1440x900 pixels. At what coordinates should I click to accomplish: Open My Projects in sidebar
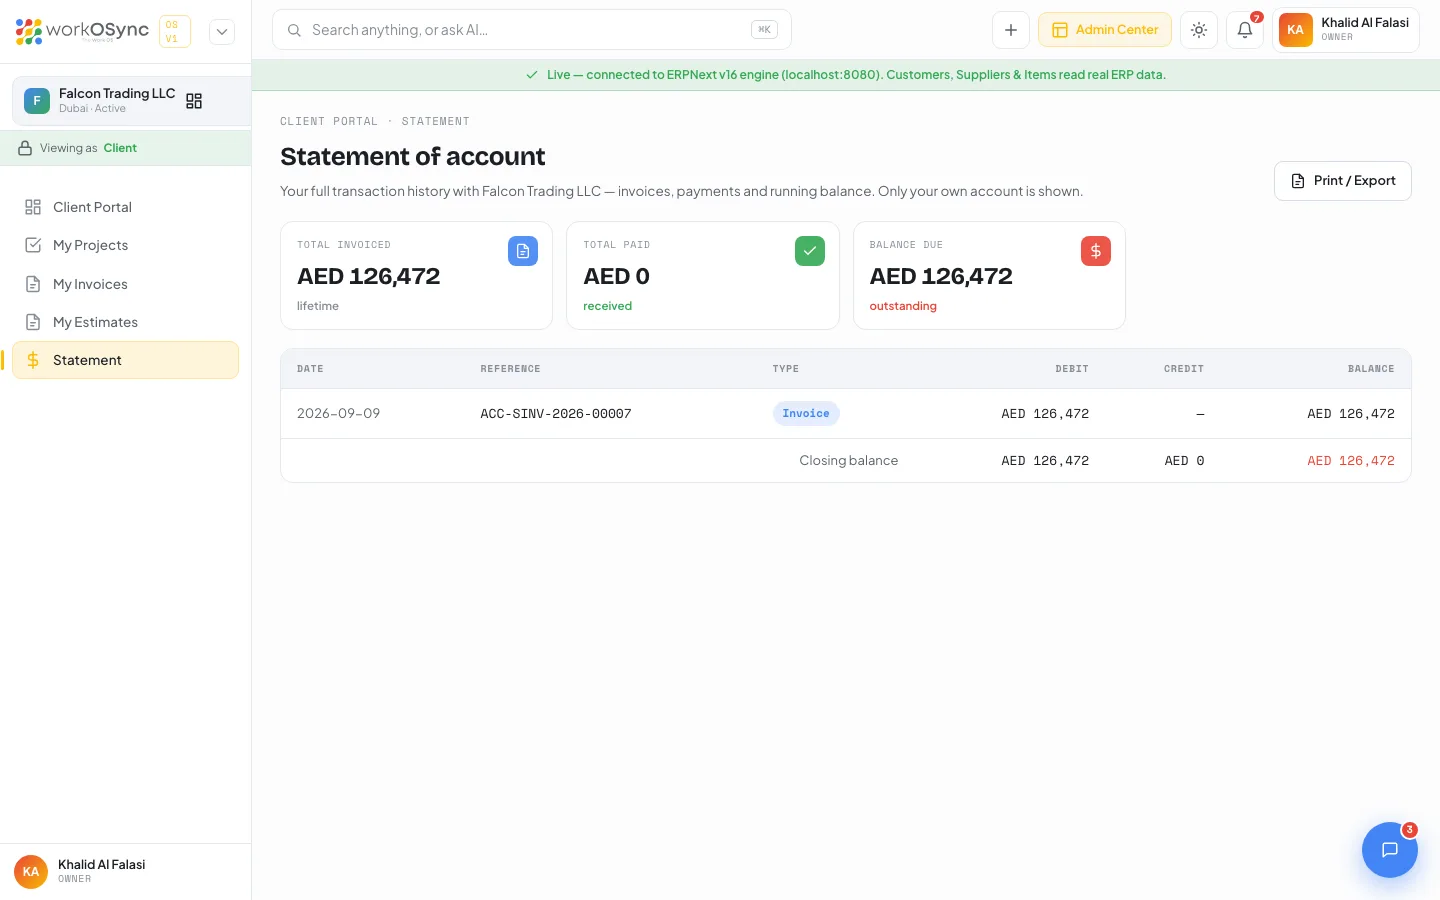click(125, 245)
